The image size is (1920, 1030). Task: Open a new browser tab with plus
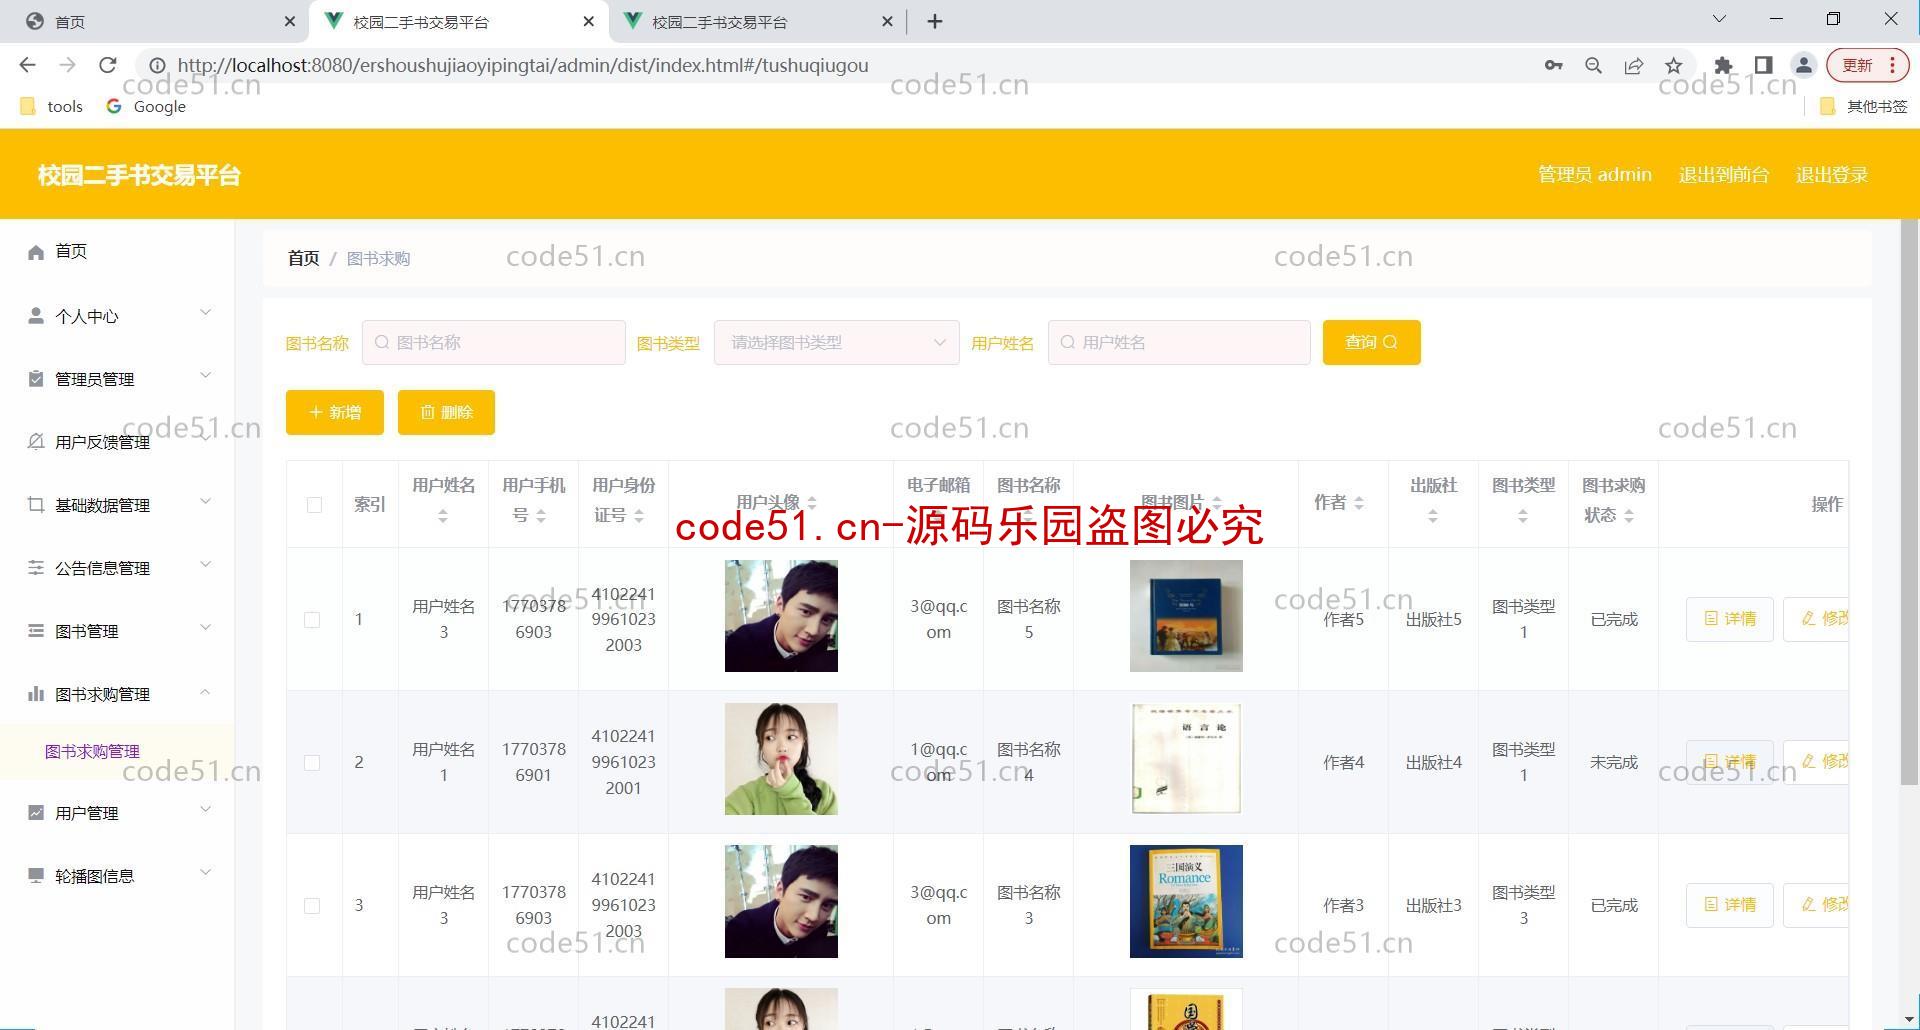[x=935, y=21]
